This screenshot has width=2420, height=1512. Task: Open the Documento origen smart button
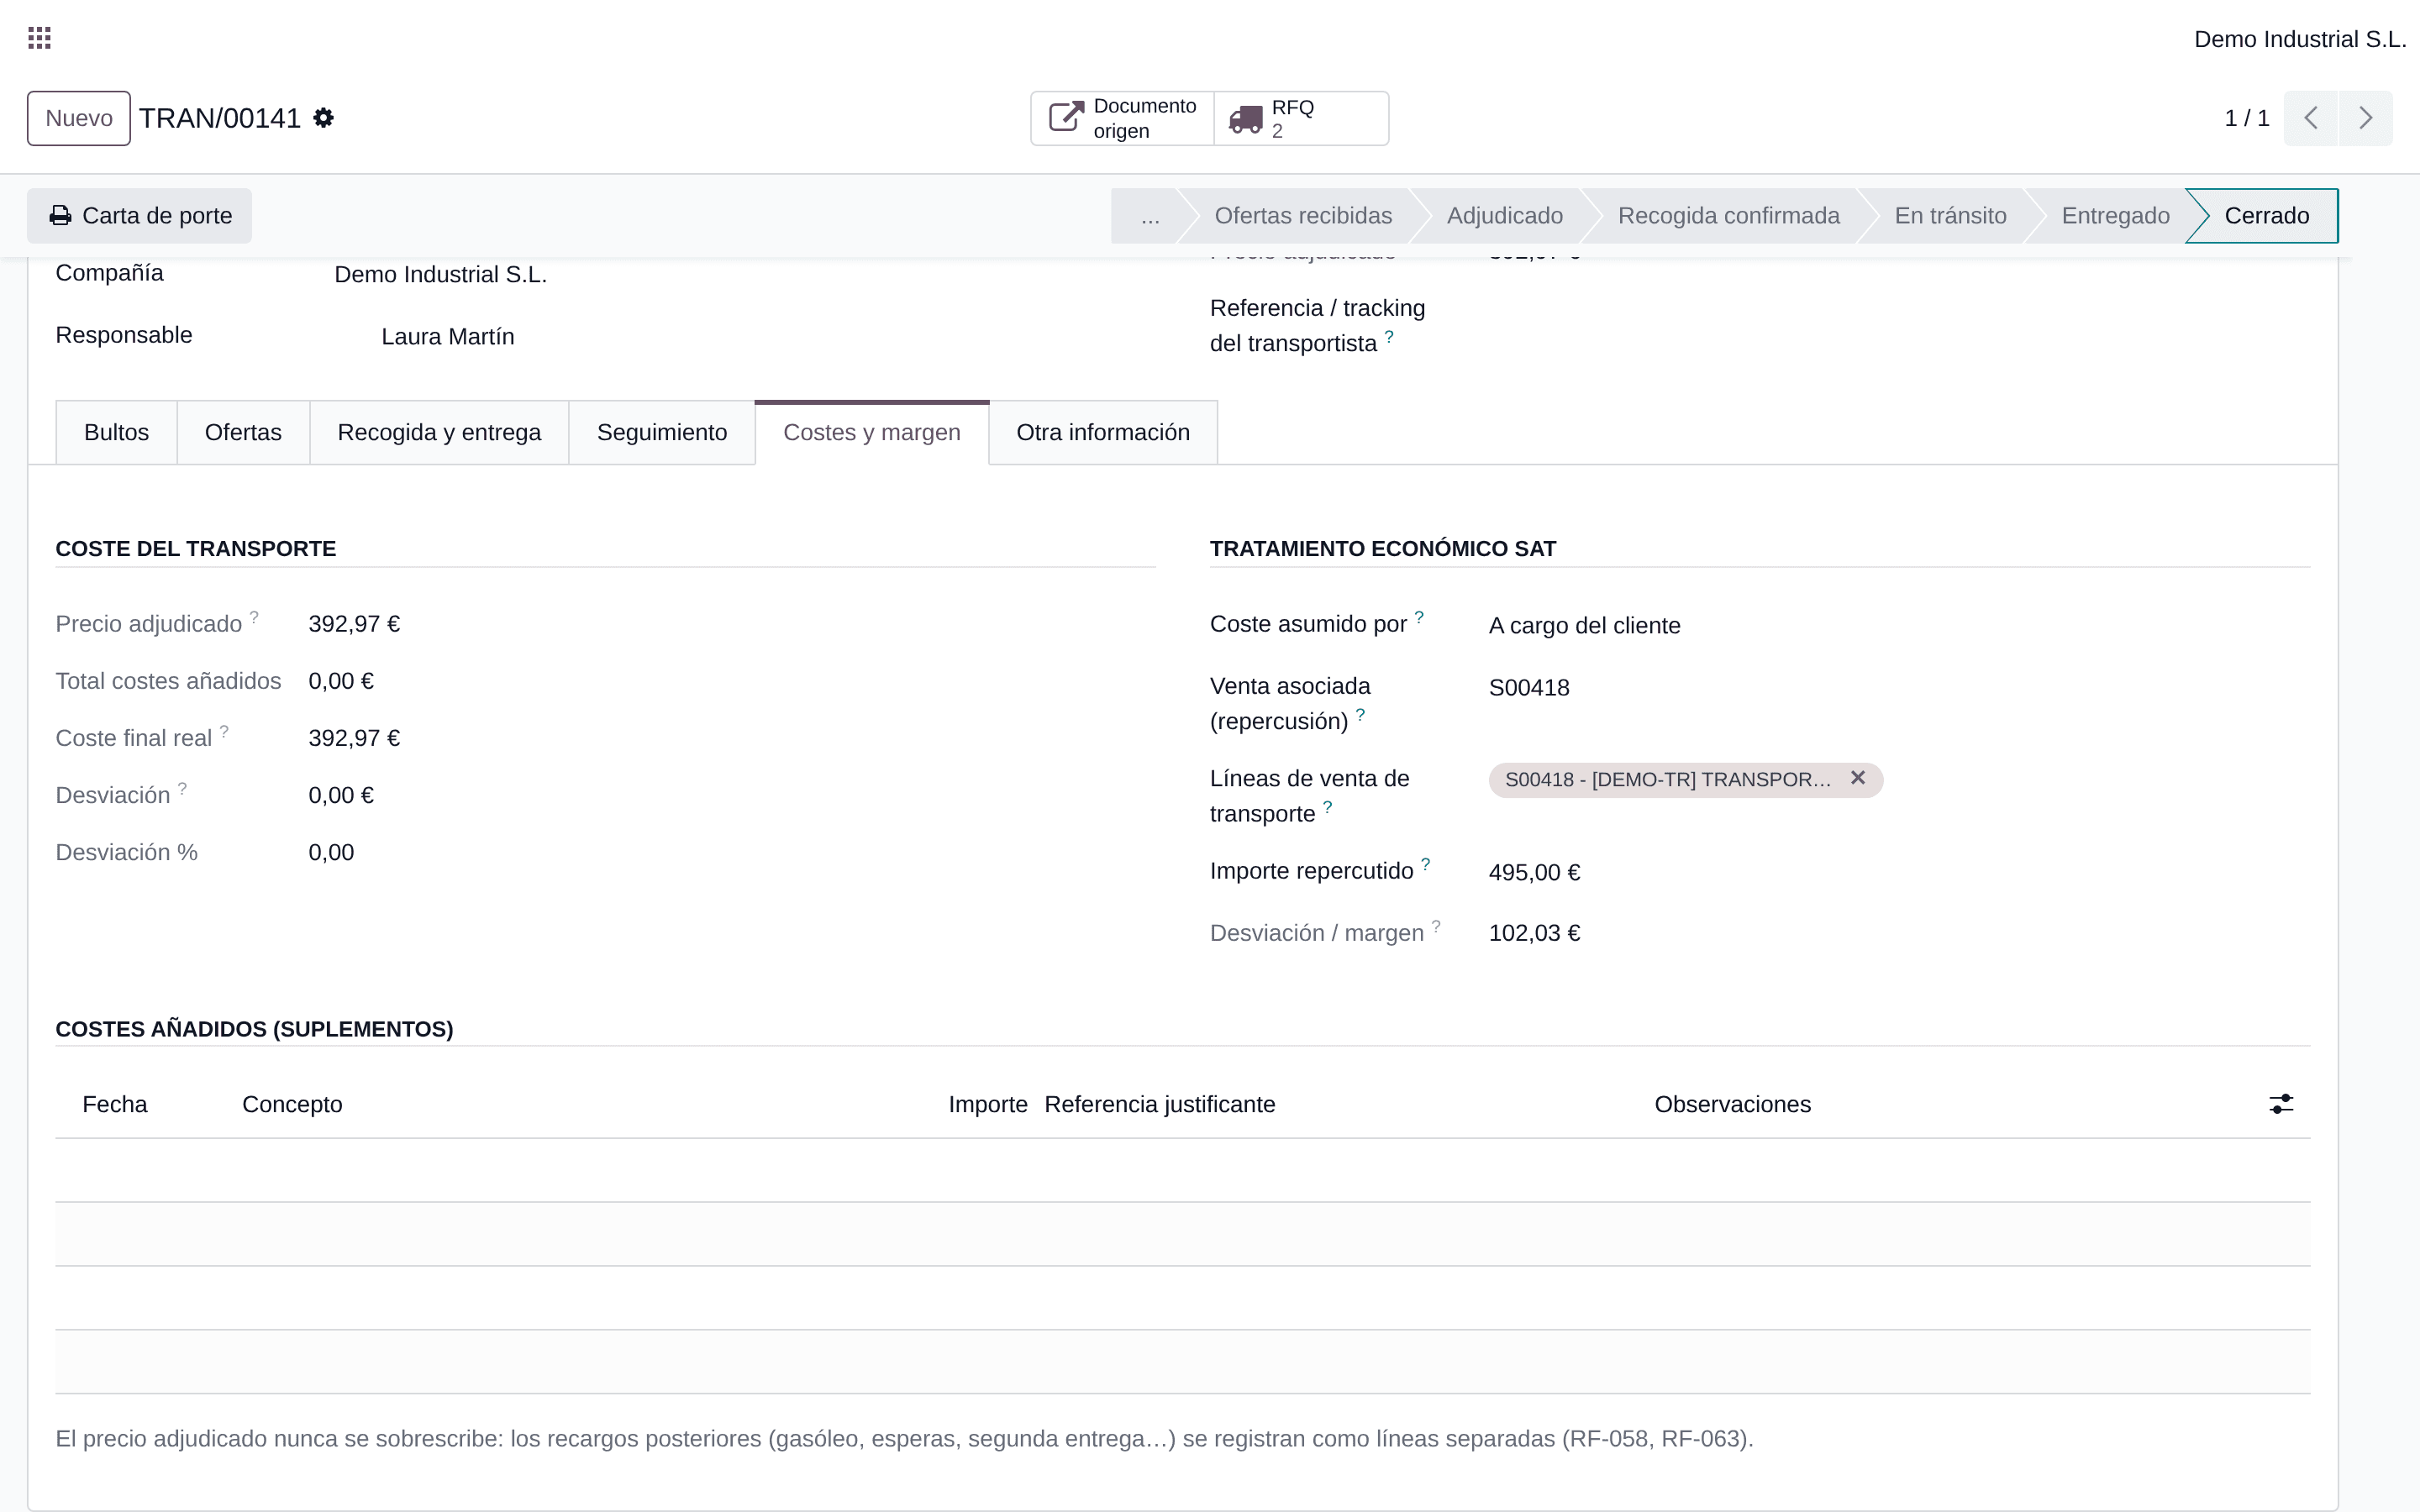click(1122, 118)
